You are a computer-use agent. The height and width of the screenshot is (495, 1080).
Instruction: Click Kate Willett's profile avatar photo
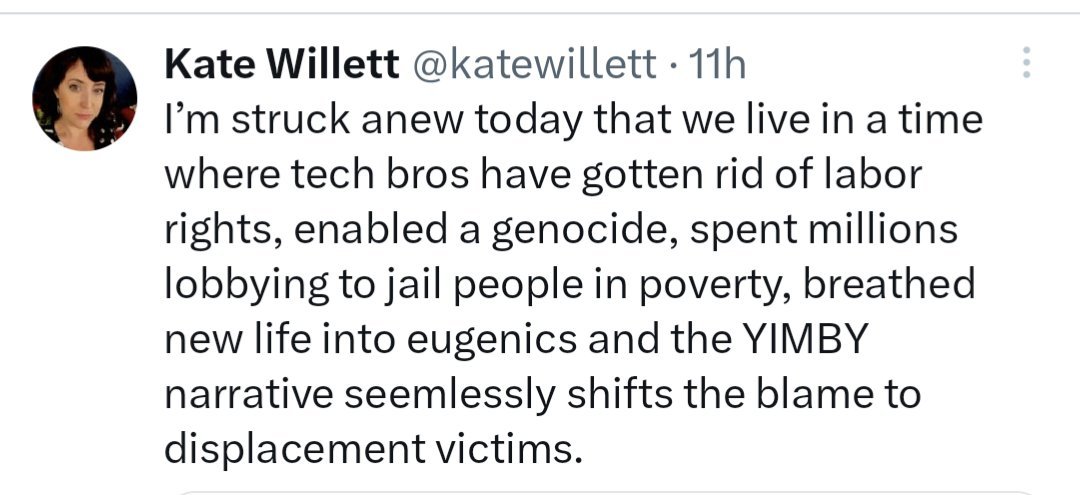tap(85, 98)
